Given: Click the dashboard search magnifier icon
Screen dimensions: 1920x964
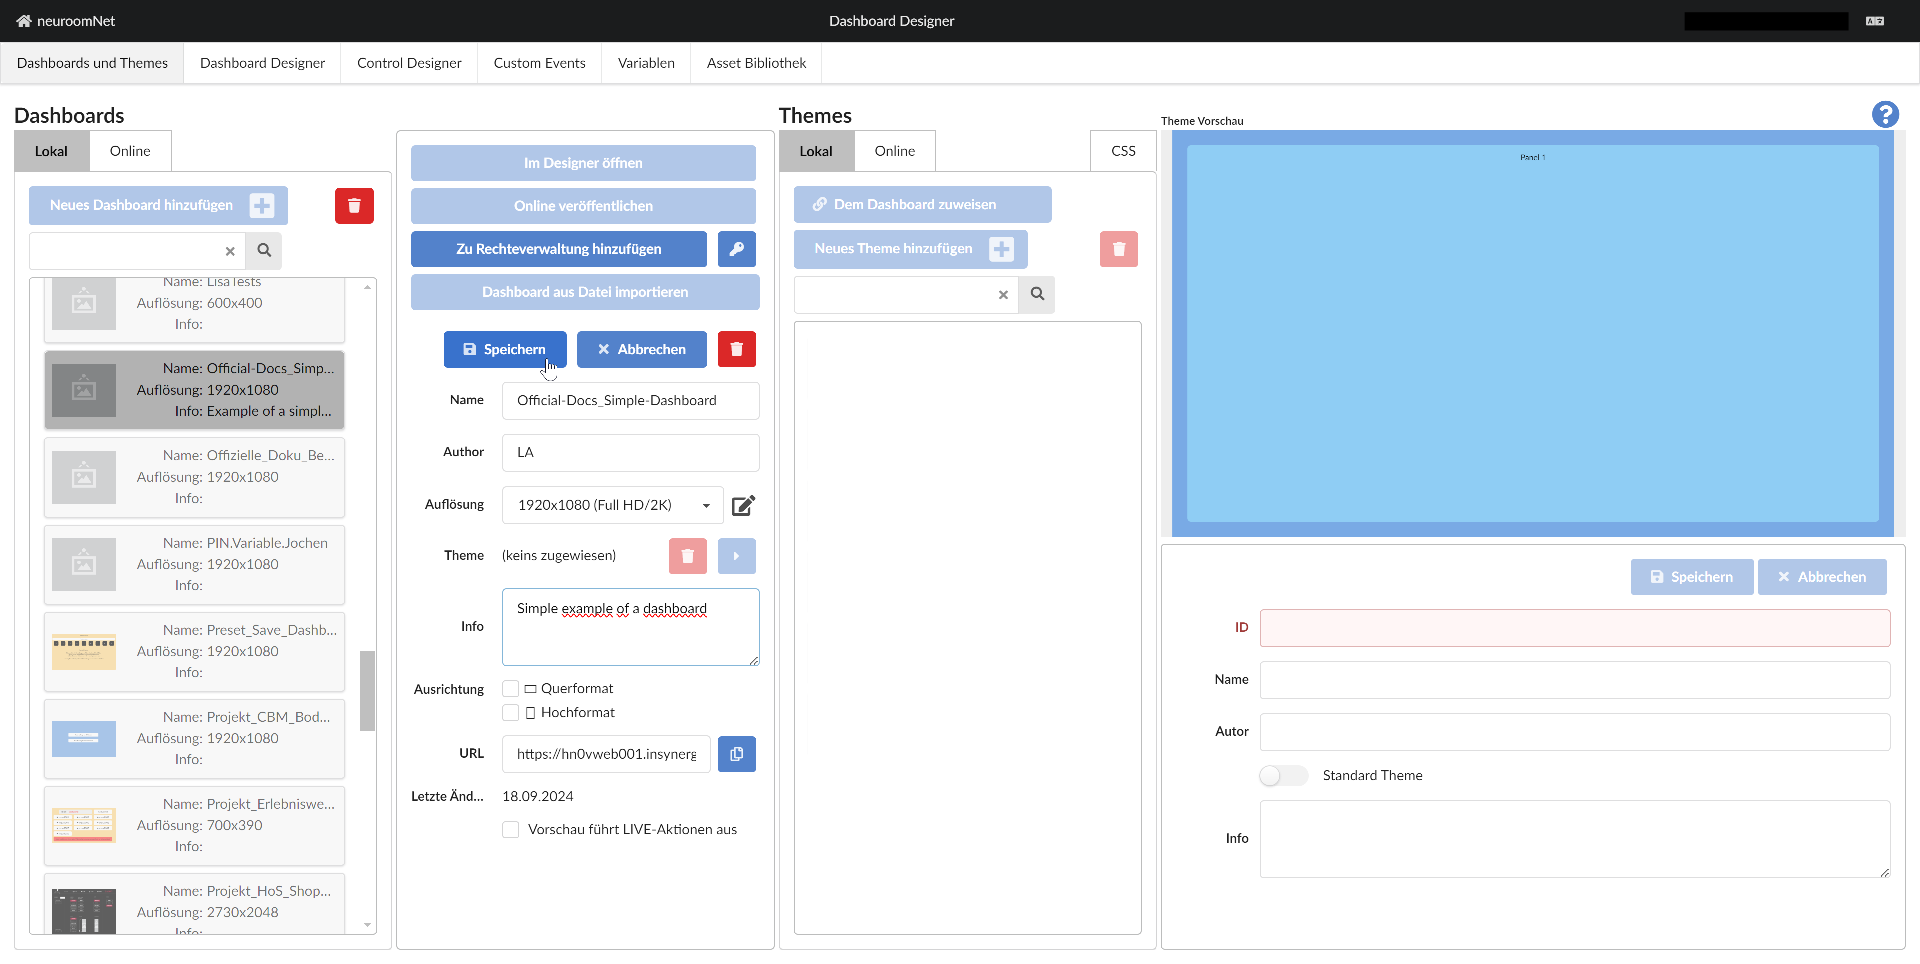Looking at the screenshot, I should click(x=264, y=251).
